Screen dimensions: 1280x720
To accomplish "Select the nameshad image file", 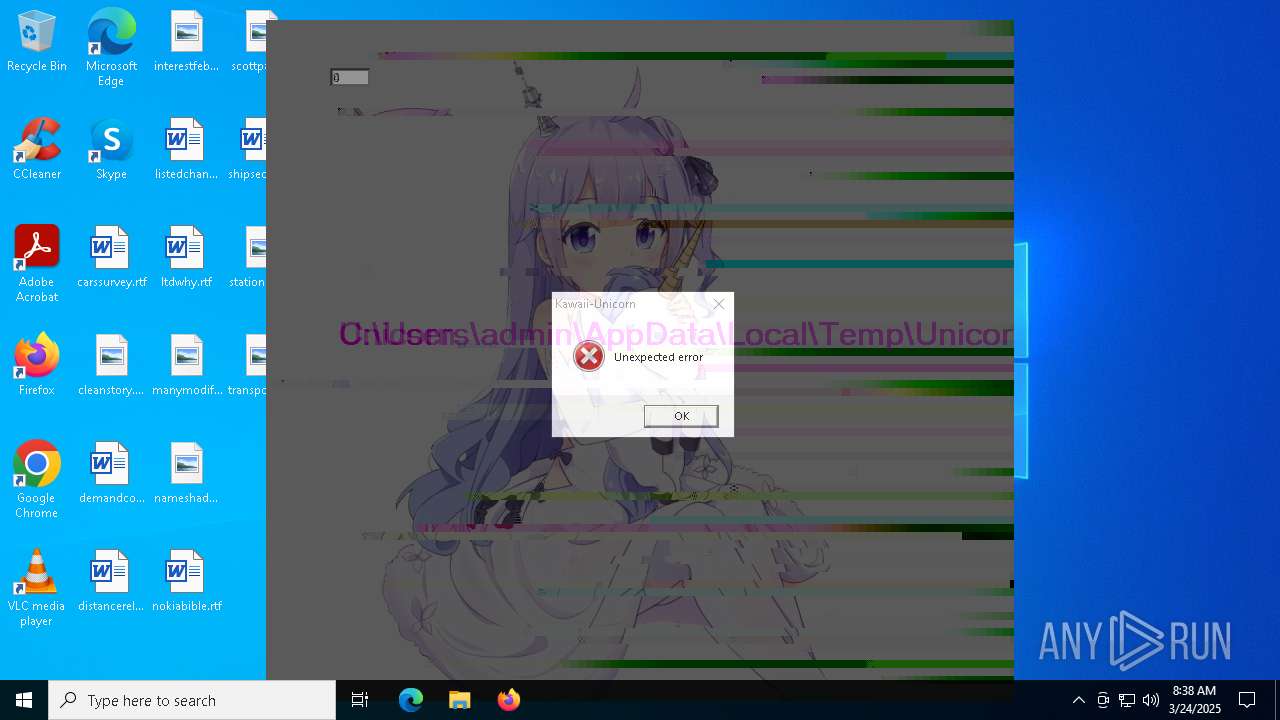I will tap(186, 474).
